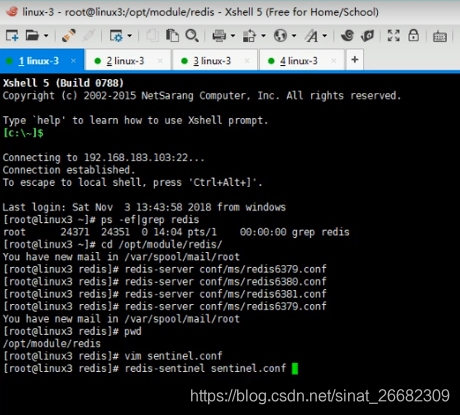Screen dimensions: 460x415
Task: Click the keyboard compose bar icon
Action: [x=440, y=36]
